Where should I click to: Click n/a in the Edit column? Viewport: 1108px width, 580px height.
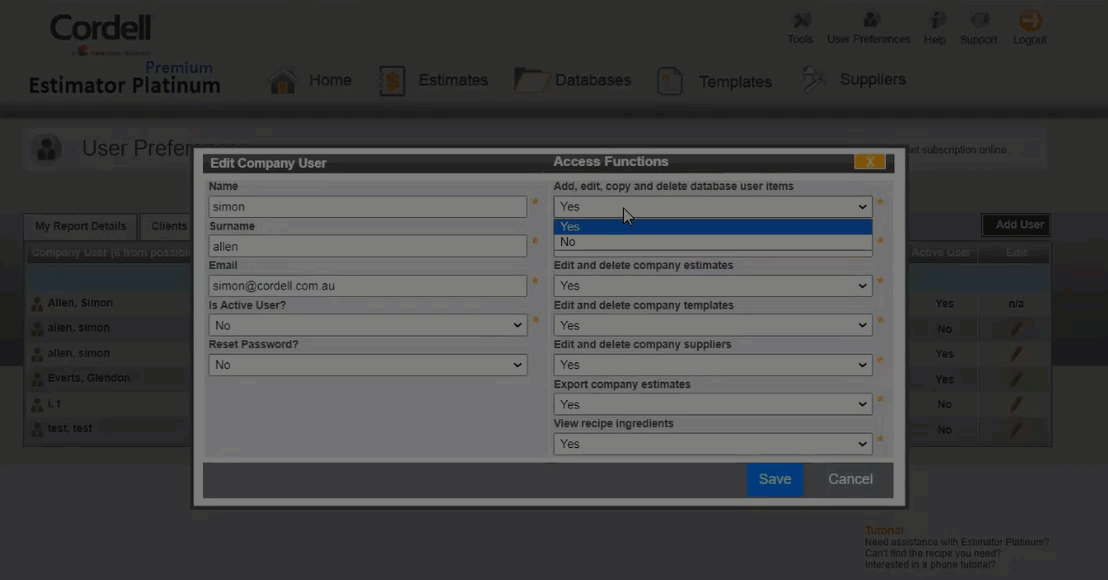[x=1016, y=304]
